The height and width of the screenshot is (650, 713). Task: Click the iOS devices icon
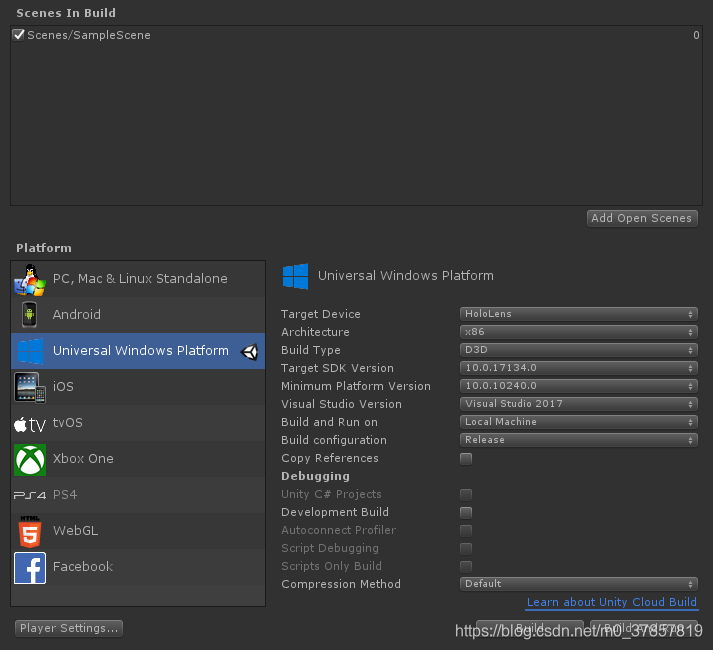pos(30,387)
